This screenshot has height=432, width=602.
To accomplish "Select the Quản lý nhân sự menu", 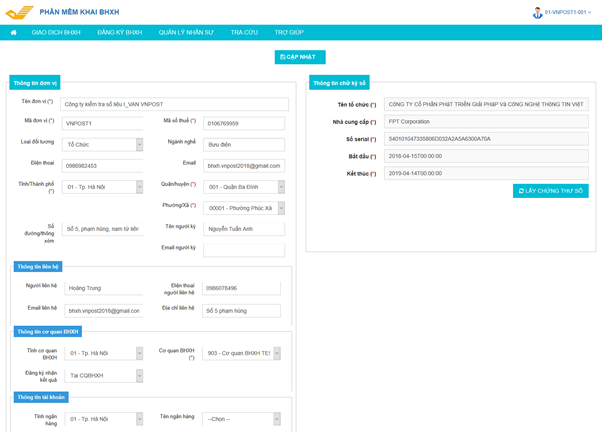I will (186, 32).
